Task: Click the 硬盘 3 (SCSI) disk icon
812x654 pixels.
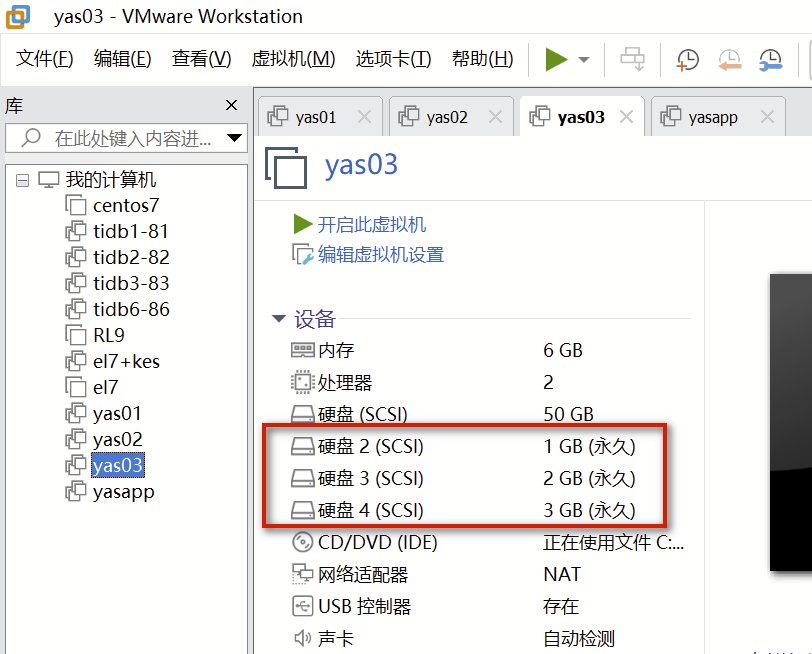Action: (x=302, y=478)
